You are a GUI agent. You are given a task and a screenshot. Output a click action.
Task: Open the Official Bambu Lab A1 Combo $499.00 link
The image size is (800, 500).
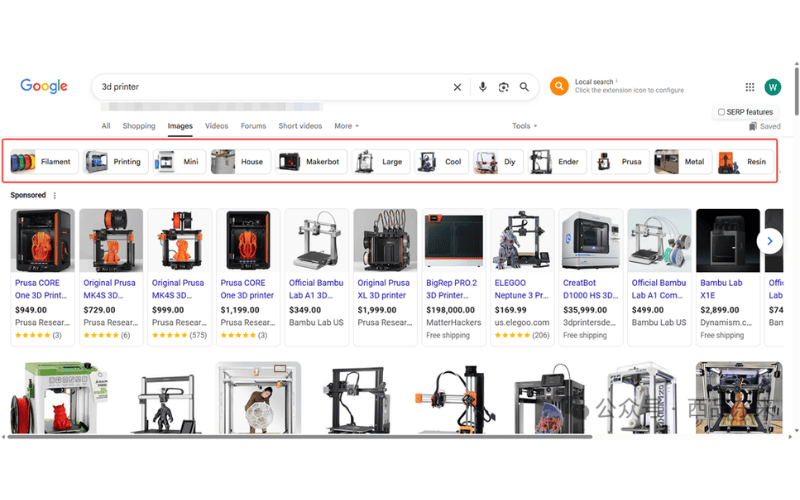(x=659, y=289)
